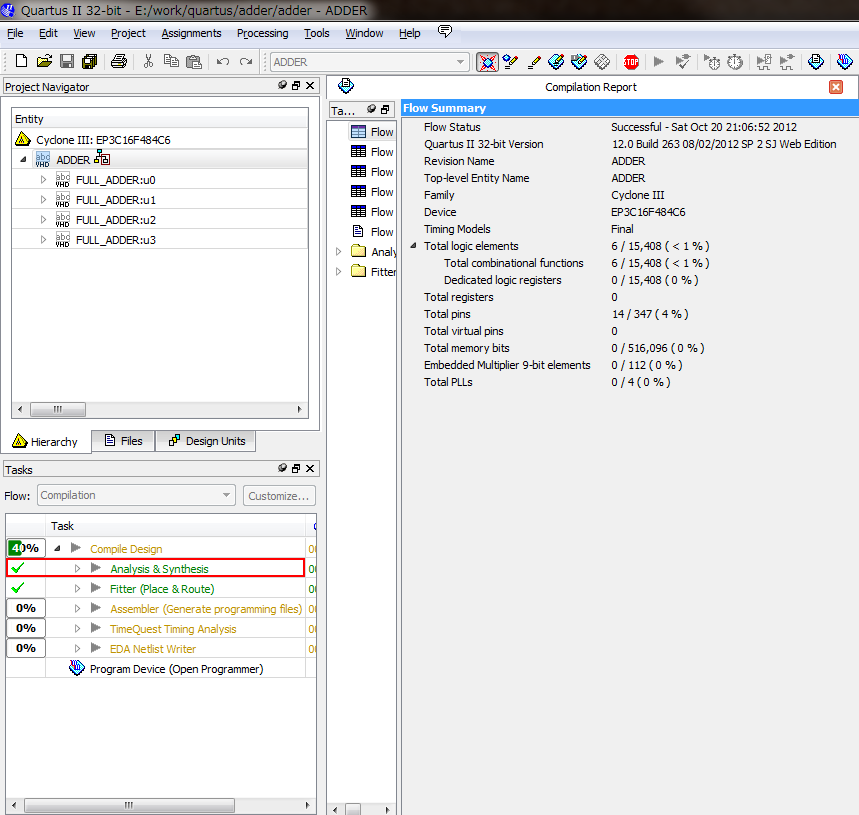
Task: Click the Total memory bits row label
Action: point(467,348)
